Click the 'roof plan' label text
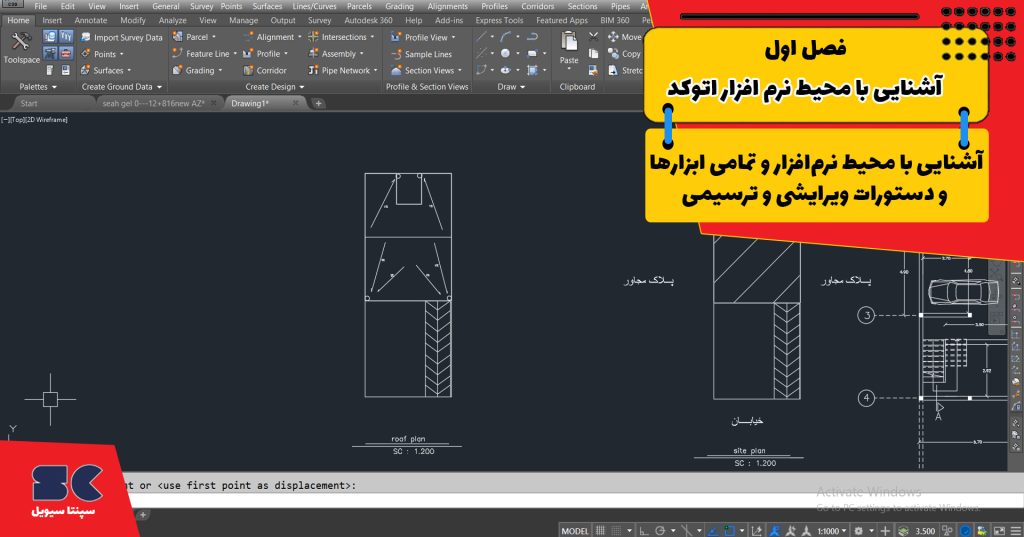The height and width of the screenshot is (537, 1024). [408, 439]
